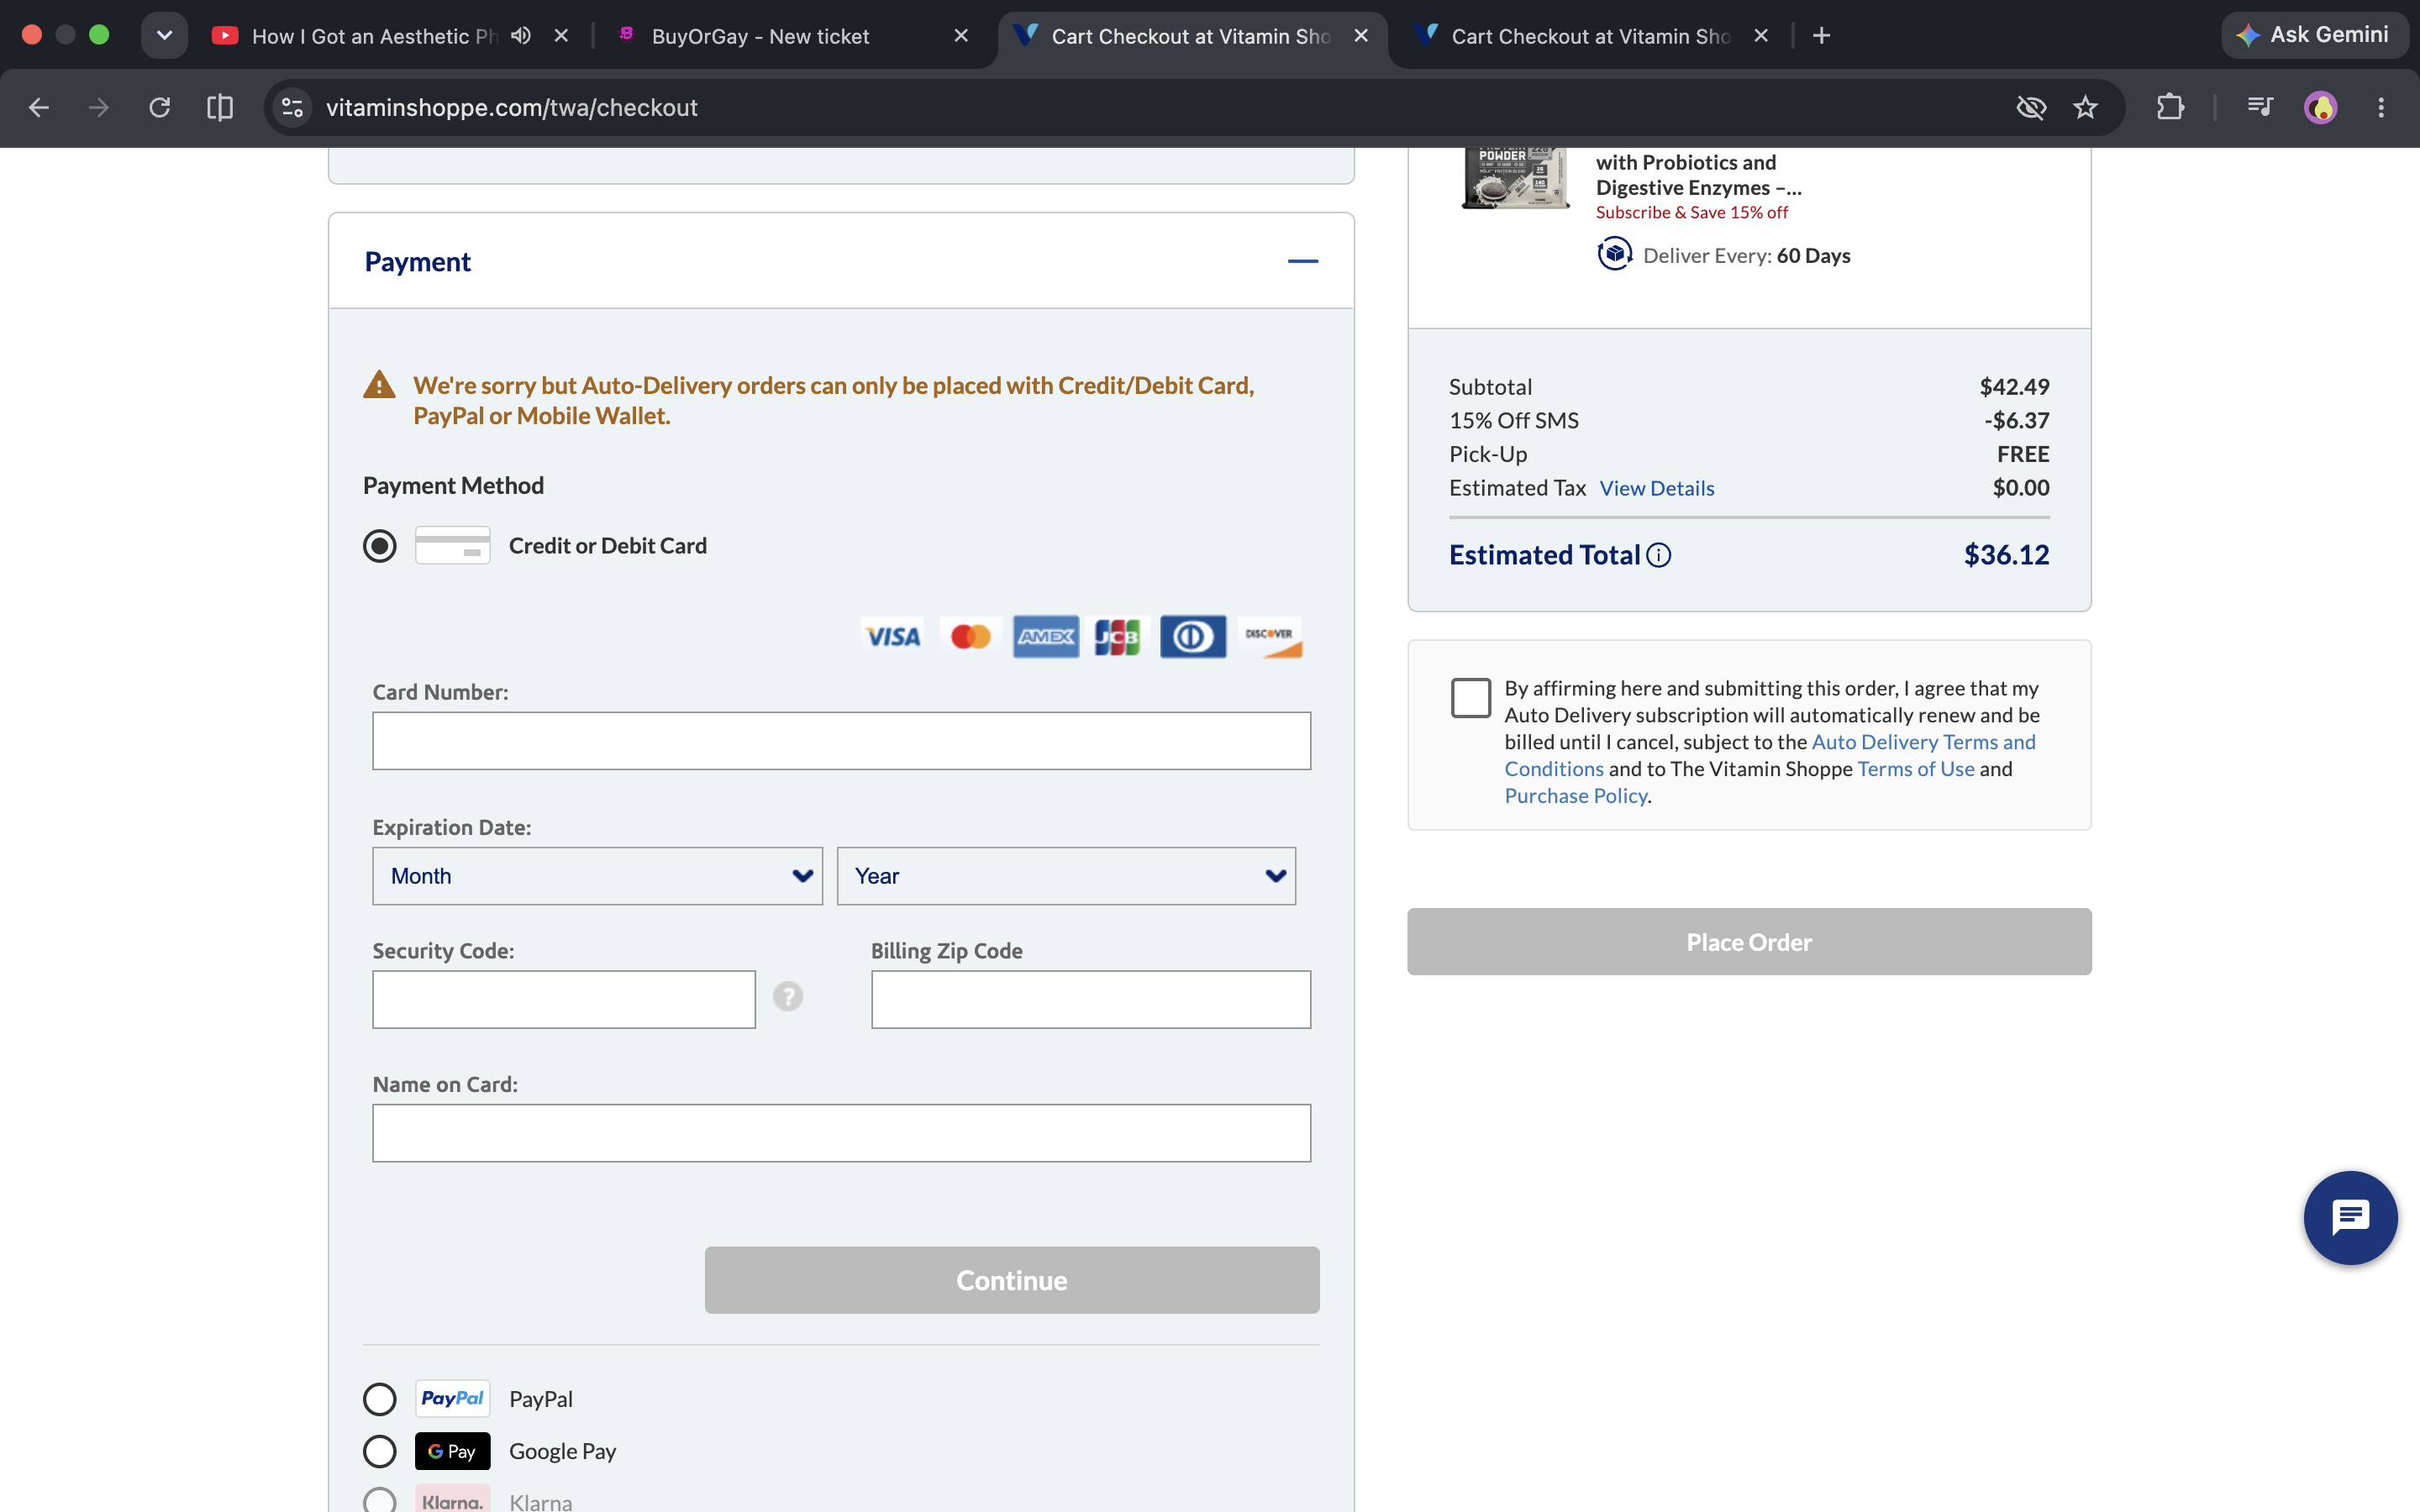Bookmark this page with the star icon
The height and width of the screenshot is (1512, 2420).
coord(2085,107)
